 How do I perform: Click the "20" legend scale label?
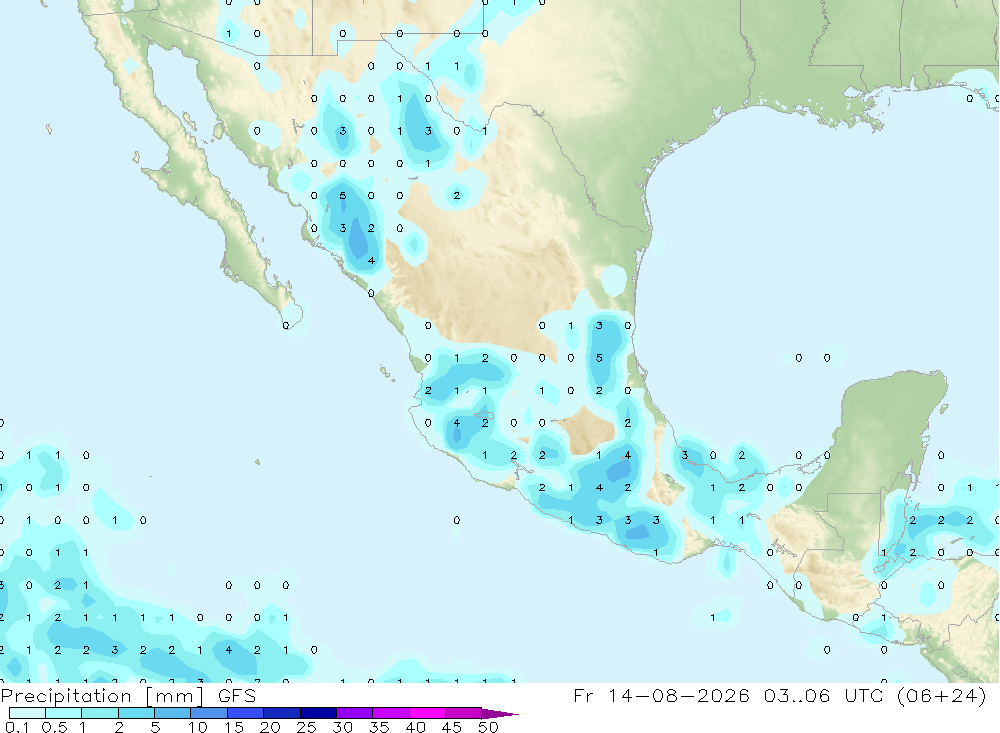point(270,727)
